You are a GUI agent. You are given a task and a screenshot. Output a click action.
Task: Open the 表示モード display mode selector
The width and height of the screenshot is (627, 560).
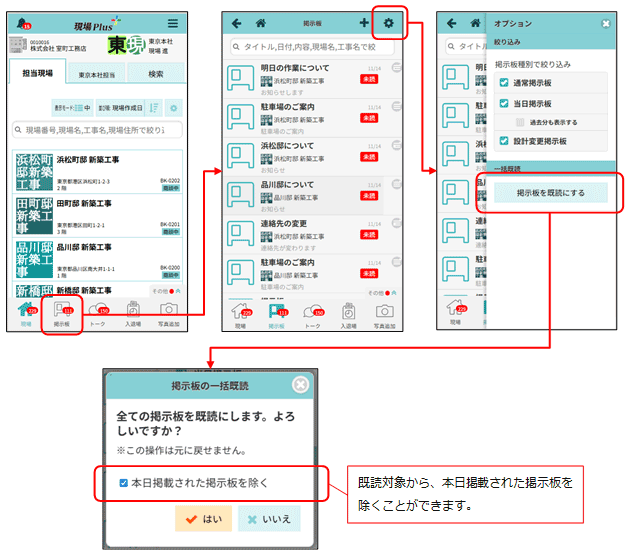point(72,107)
